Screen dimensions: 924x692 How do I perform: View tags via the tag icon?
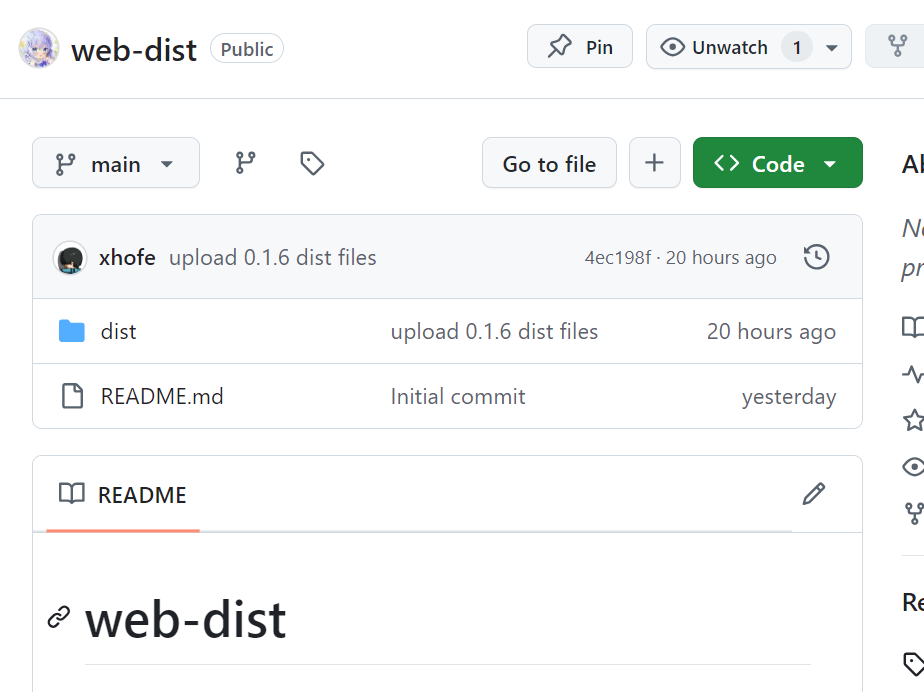tap(312, 163)
